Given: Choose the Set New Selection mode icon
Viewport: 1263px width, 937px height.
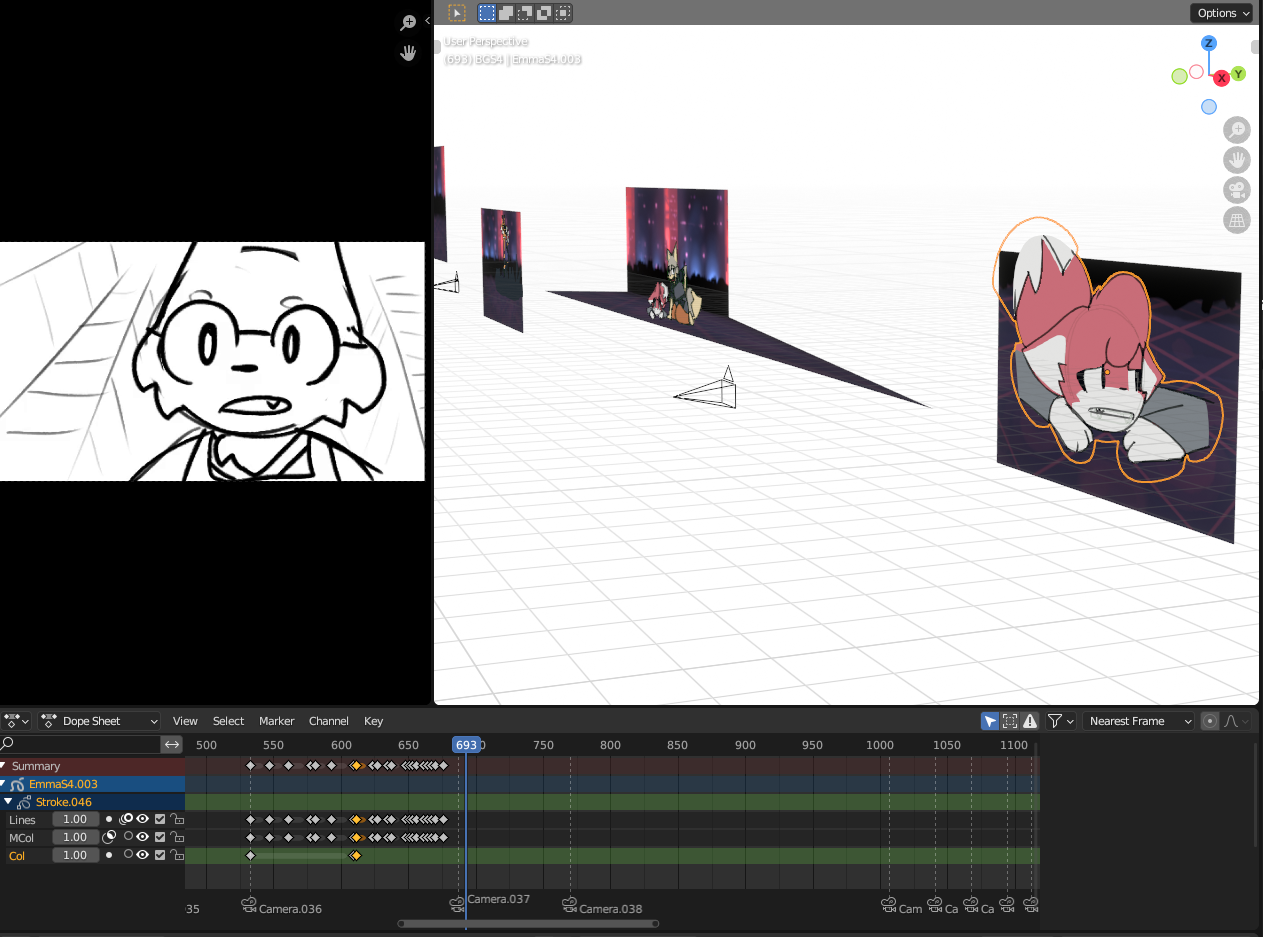Looking at the screenshot, I should (x=487, y=13).
